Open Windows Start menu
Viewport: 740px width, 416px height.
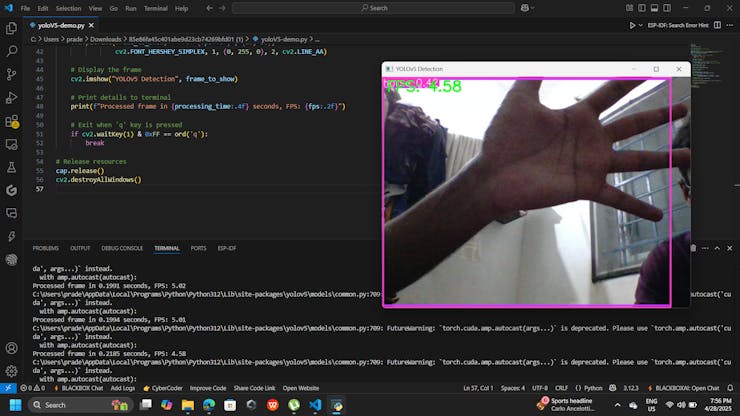click(x=15, y=405)
